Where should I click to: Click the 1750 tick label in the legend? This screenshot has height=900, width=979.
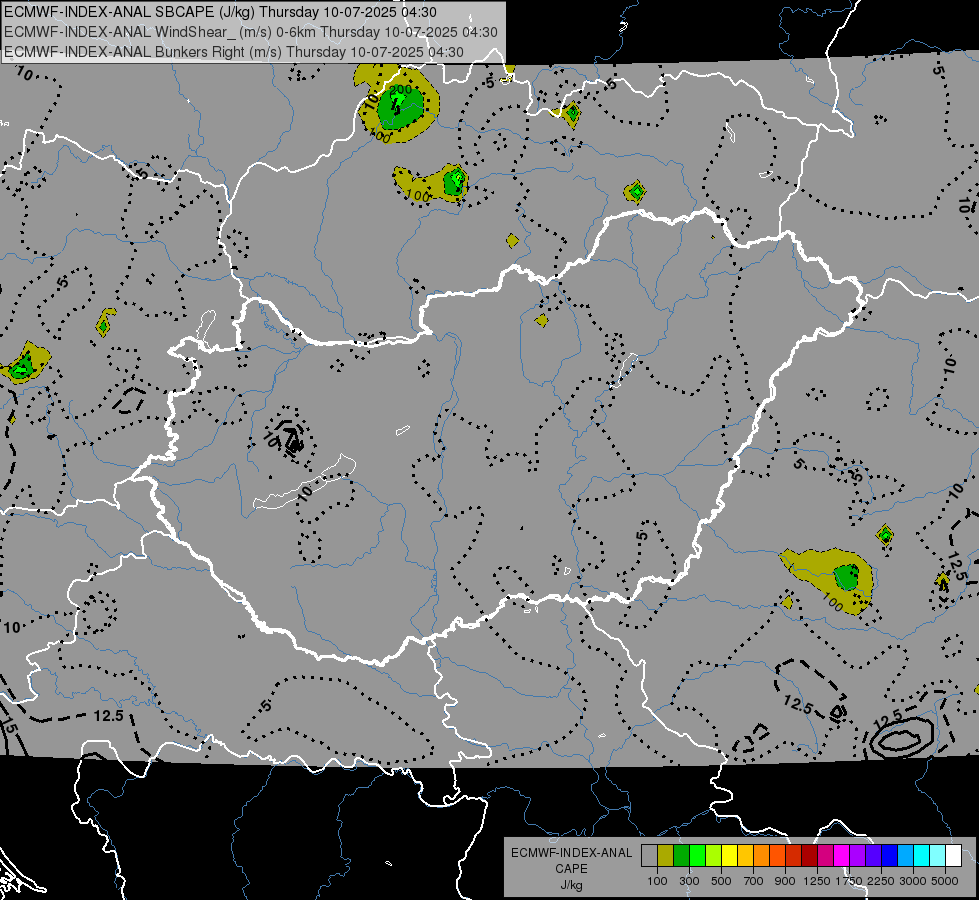[850, 881]
